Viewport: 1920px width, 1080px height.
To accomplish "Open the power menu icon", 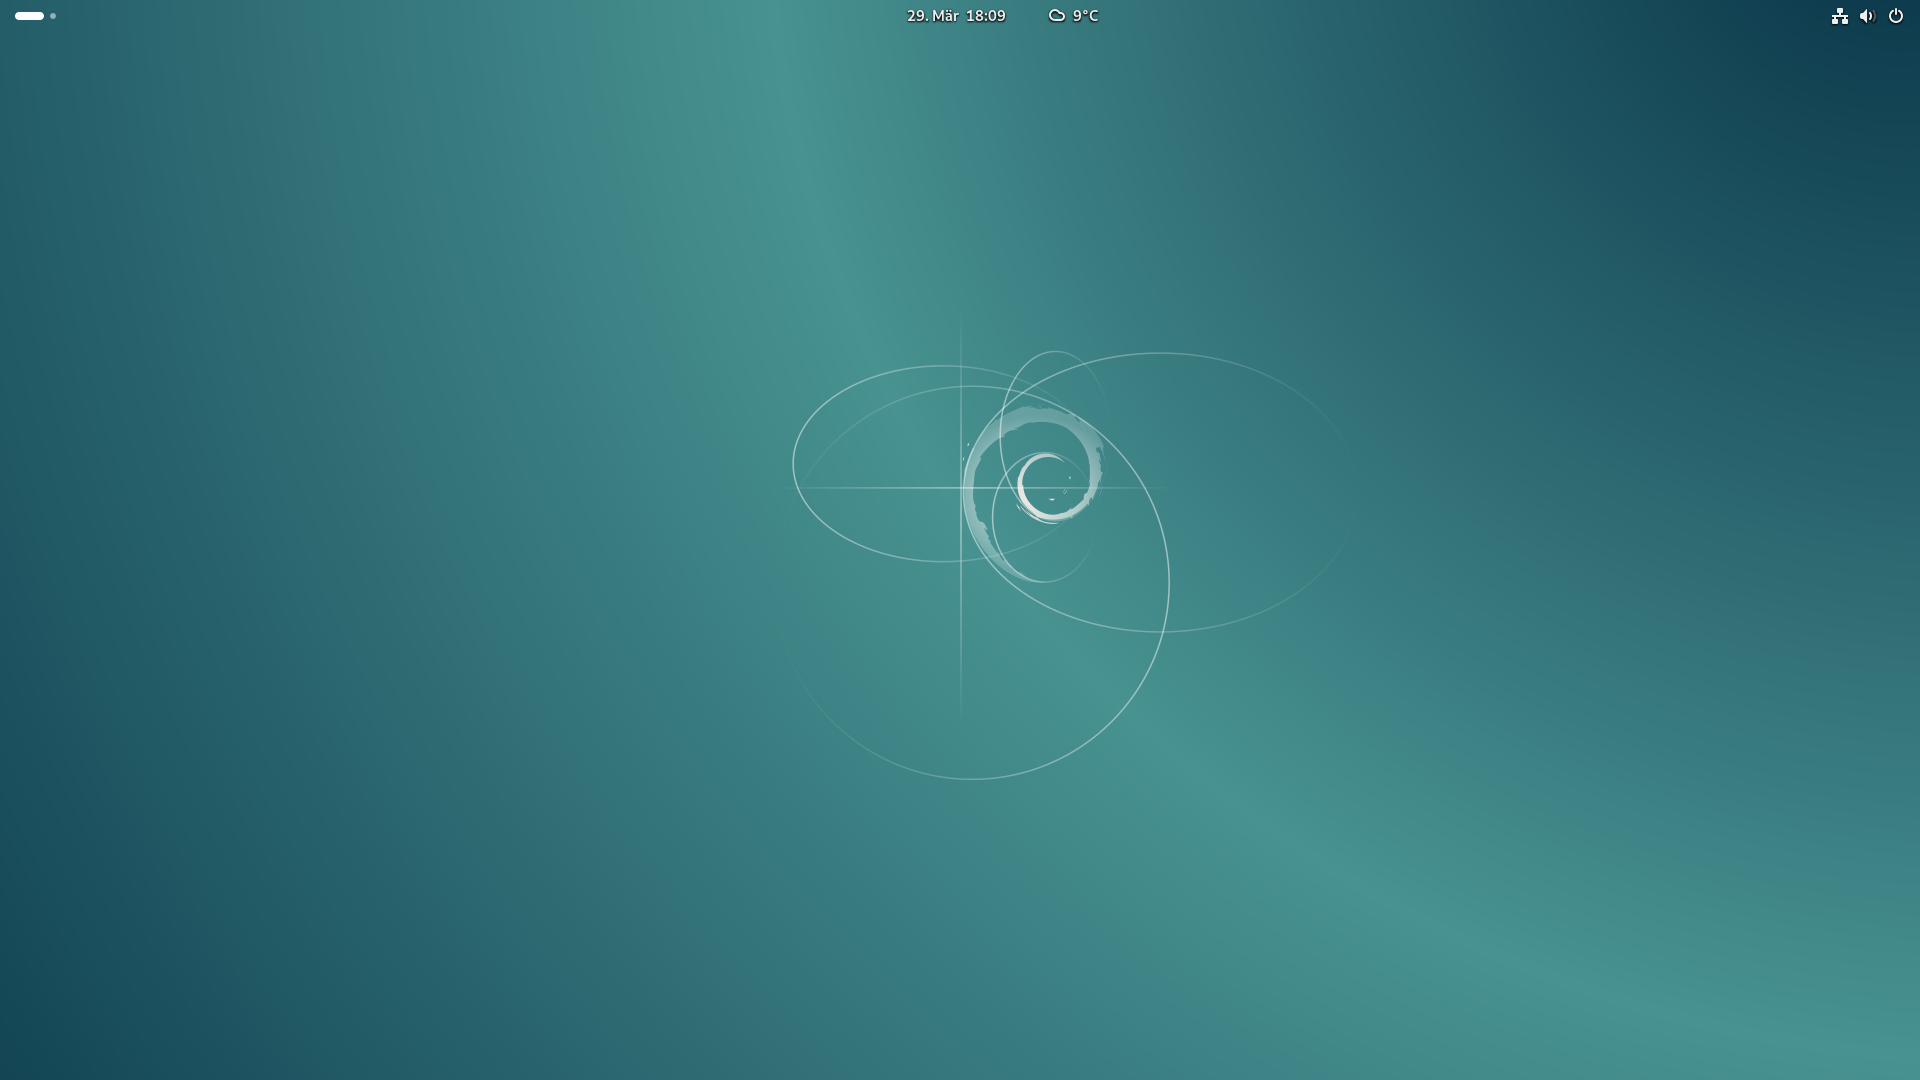I will pyautogui.click(x=1895, y=16).
